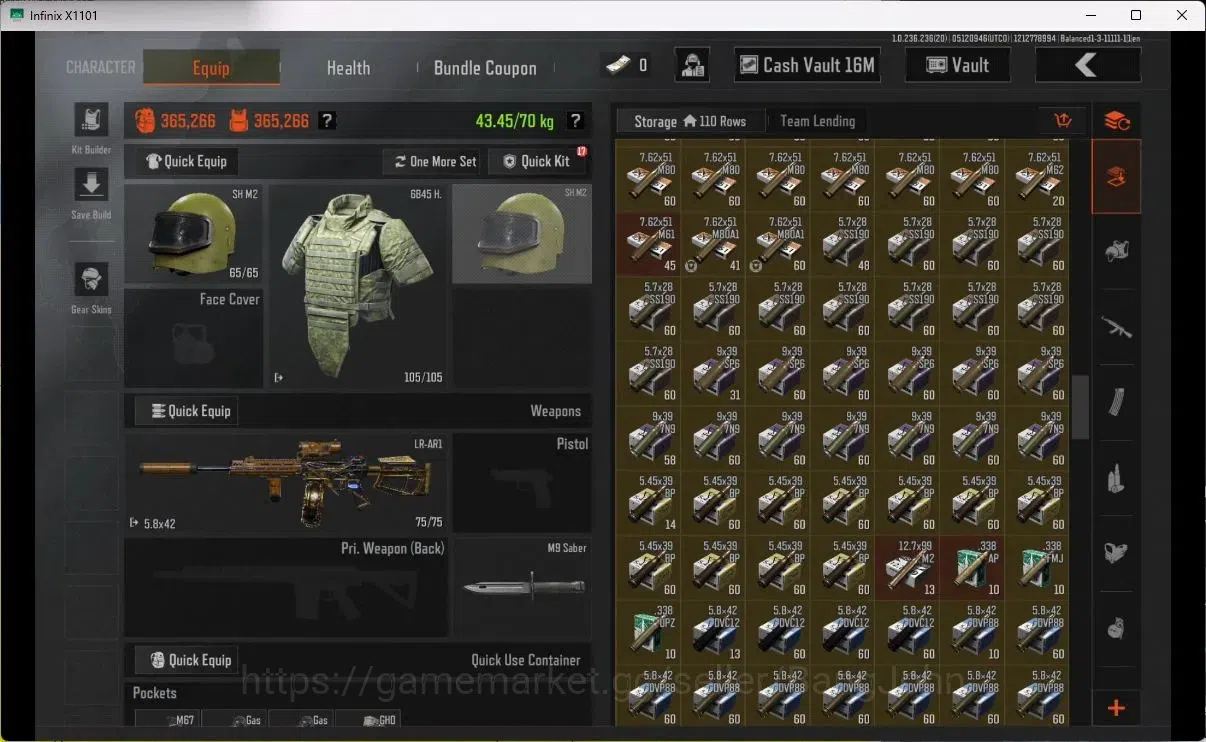Select the .338 FMJ ammo box
This screenshot has width=1206, height=742.
click(x=1036, y=566)
